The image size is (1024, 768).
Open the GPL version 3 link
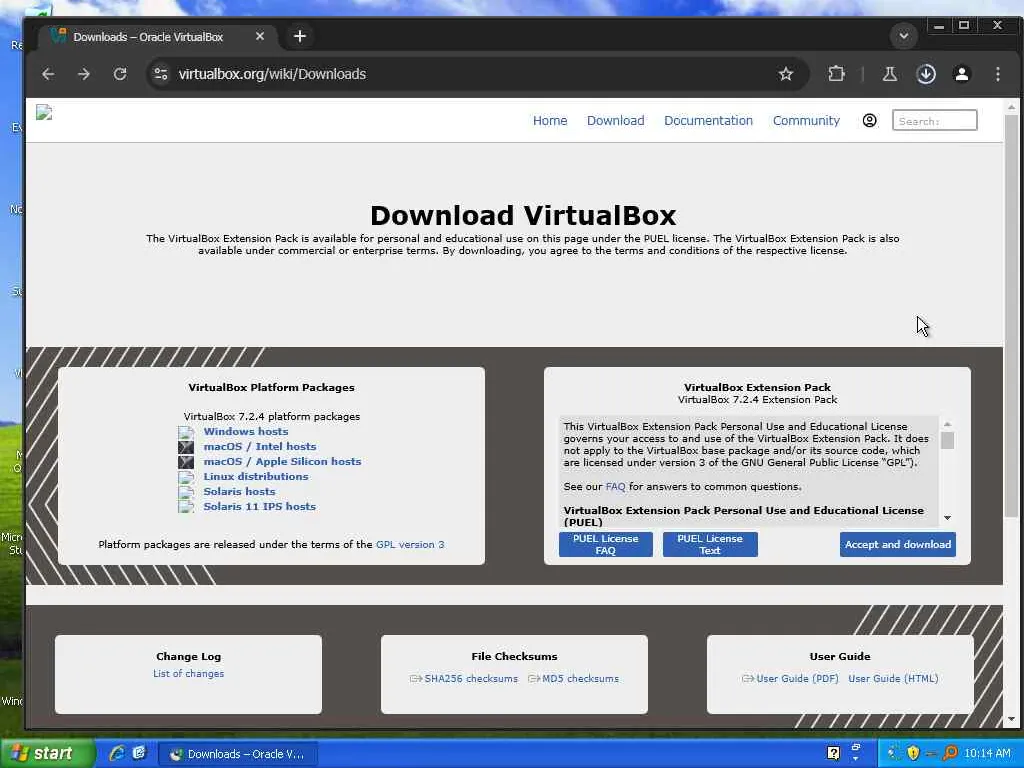[410, 545]
